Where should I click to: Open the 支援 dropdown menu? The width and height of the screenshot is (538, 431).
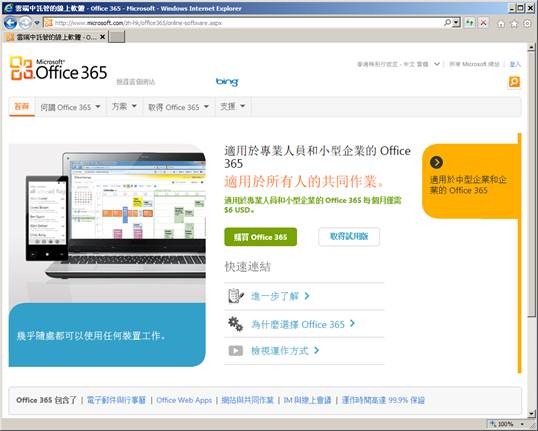pos(232,107)
